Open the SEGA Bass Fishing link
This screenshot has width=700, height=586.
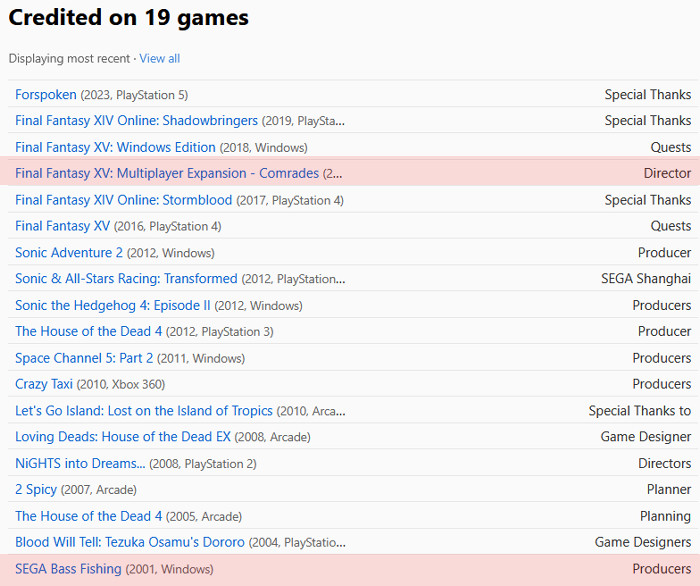coord(68,569)
